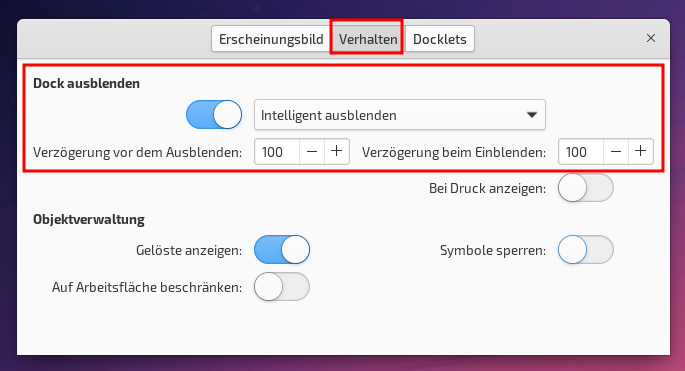Turn off Gelöste anzeigen switch

[282, 250]
